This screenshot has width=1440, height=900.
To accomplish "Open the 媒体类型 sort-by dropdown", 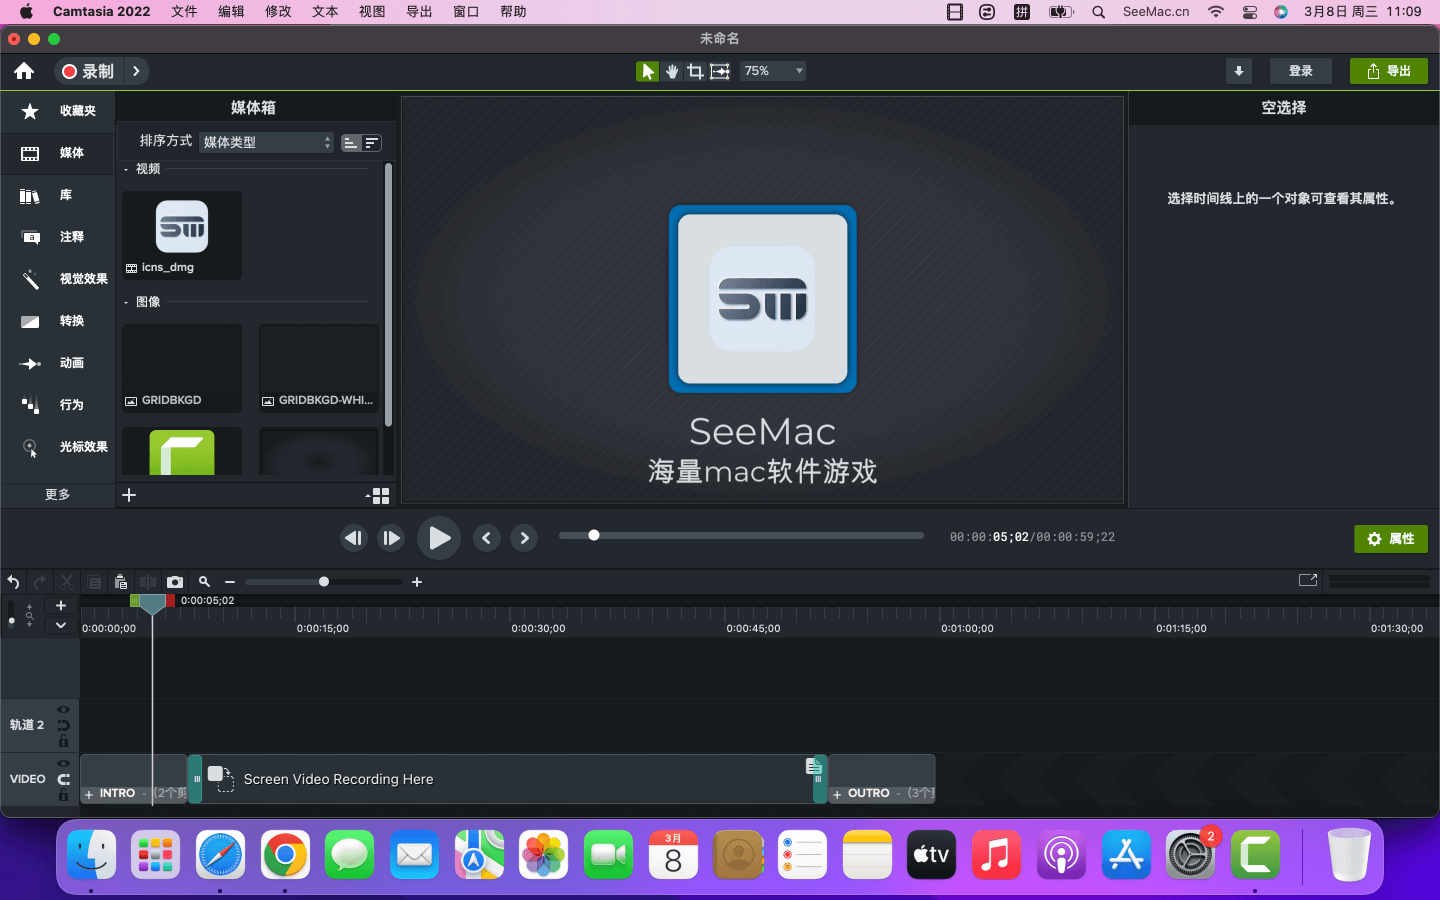I will point(266,142).
